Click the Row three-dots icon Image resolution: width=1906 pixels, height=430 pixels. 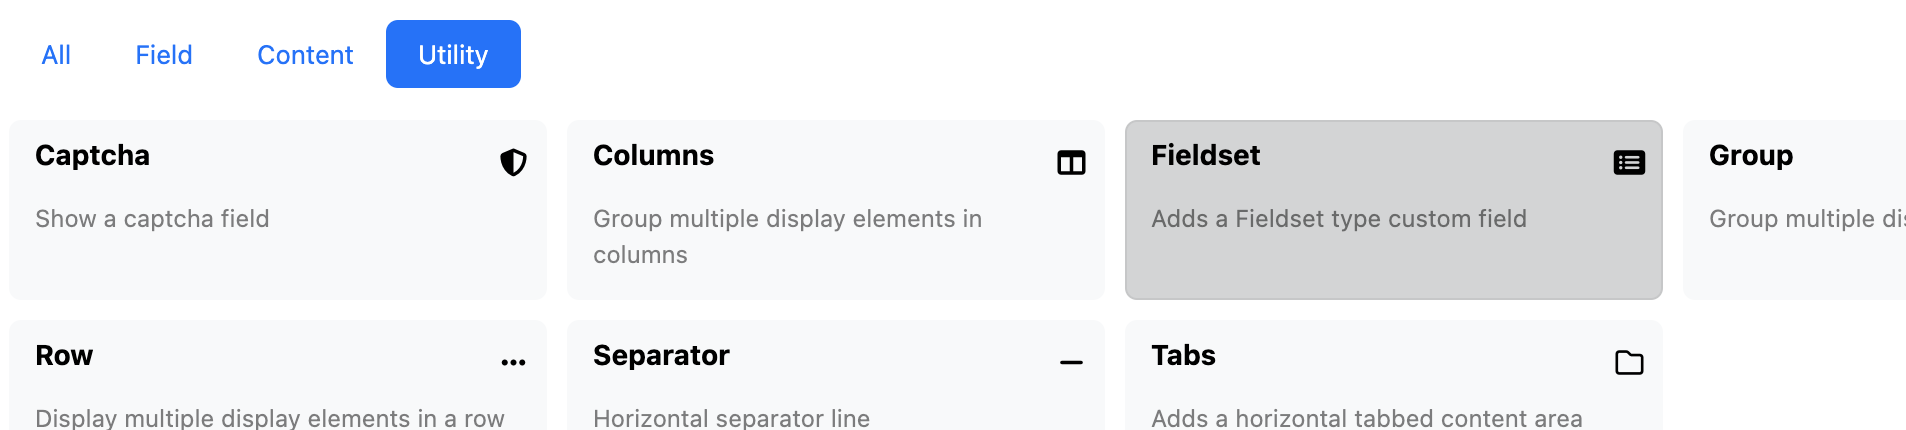(x=513, y=362)
